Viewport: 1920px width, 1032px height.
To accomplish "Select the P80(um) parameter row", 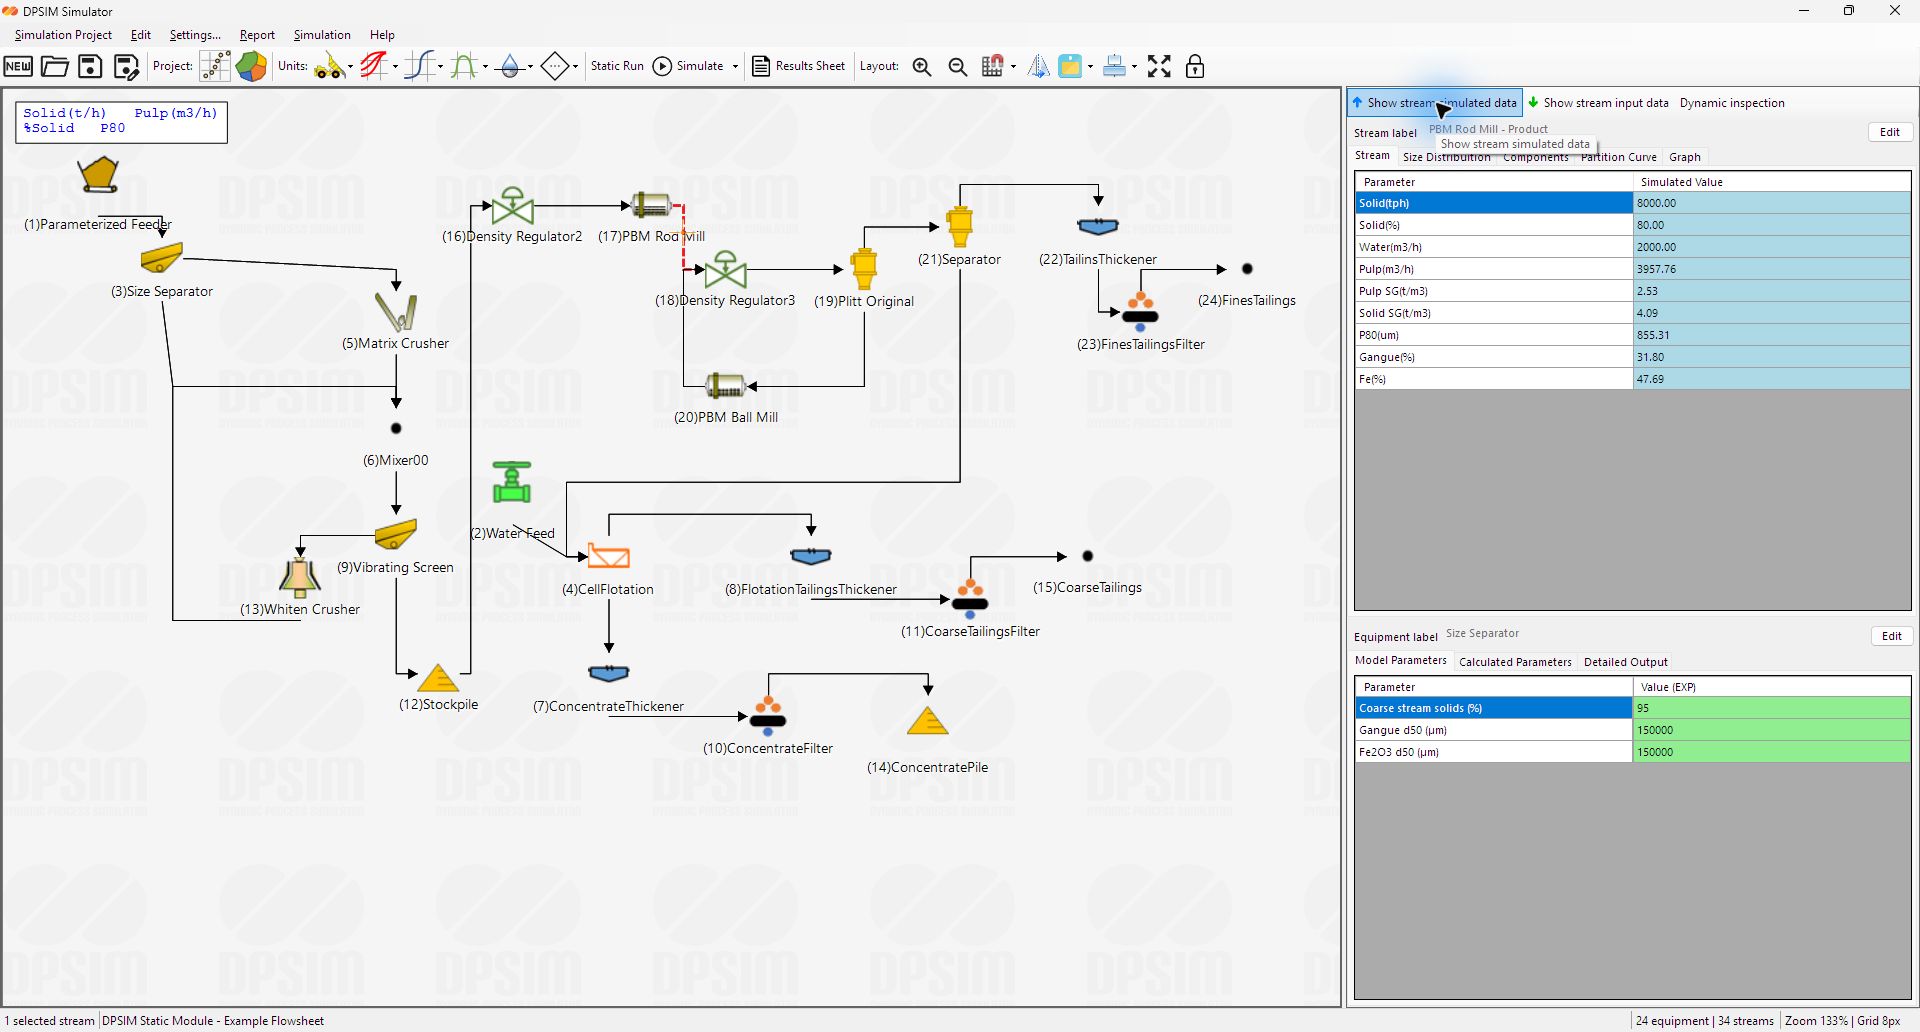I will (1633, 335).
